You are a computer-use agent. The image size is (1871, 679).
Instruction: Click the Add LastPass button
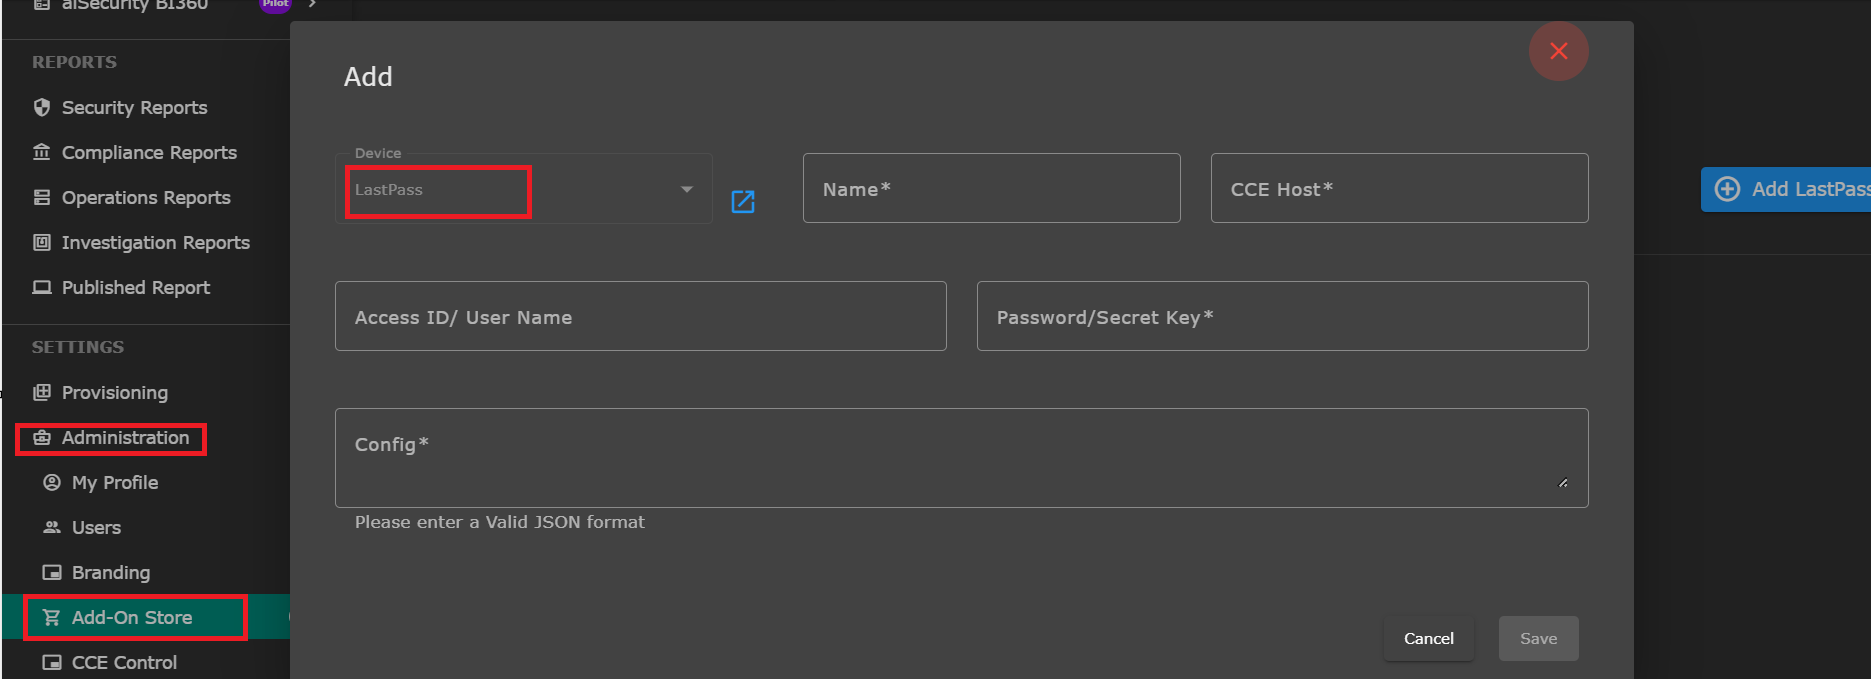pos(1786,189)
